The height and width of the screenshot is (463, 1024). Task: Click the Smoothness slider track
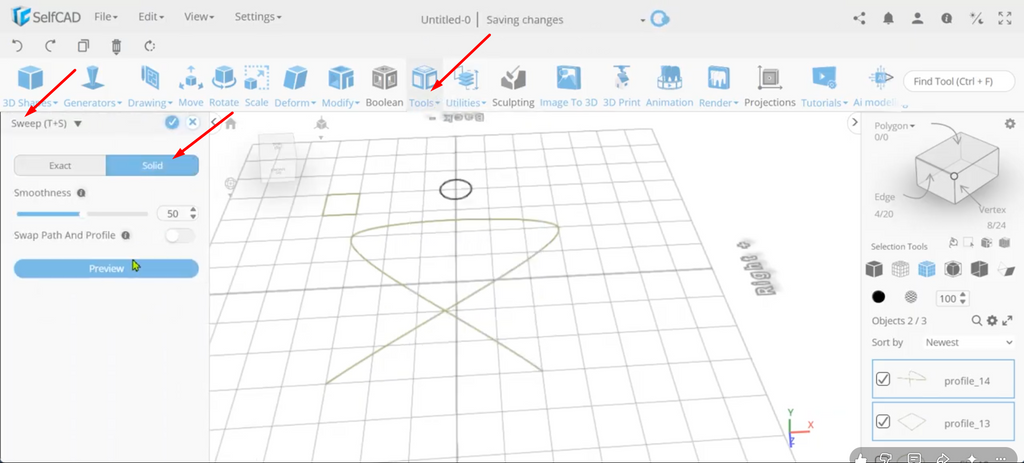click(x=82, y=214)
